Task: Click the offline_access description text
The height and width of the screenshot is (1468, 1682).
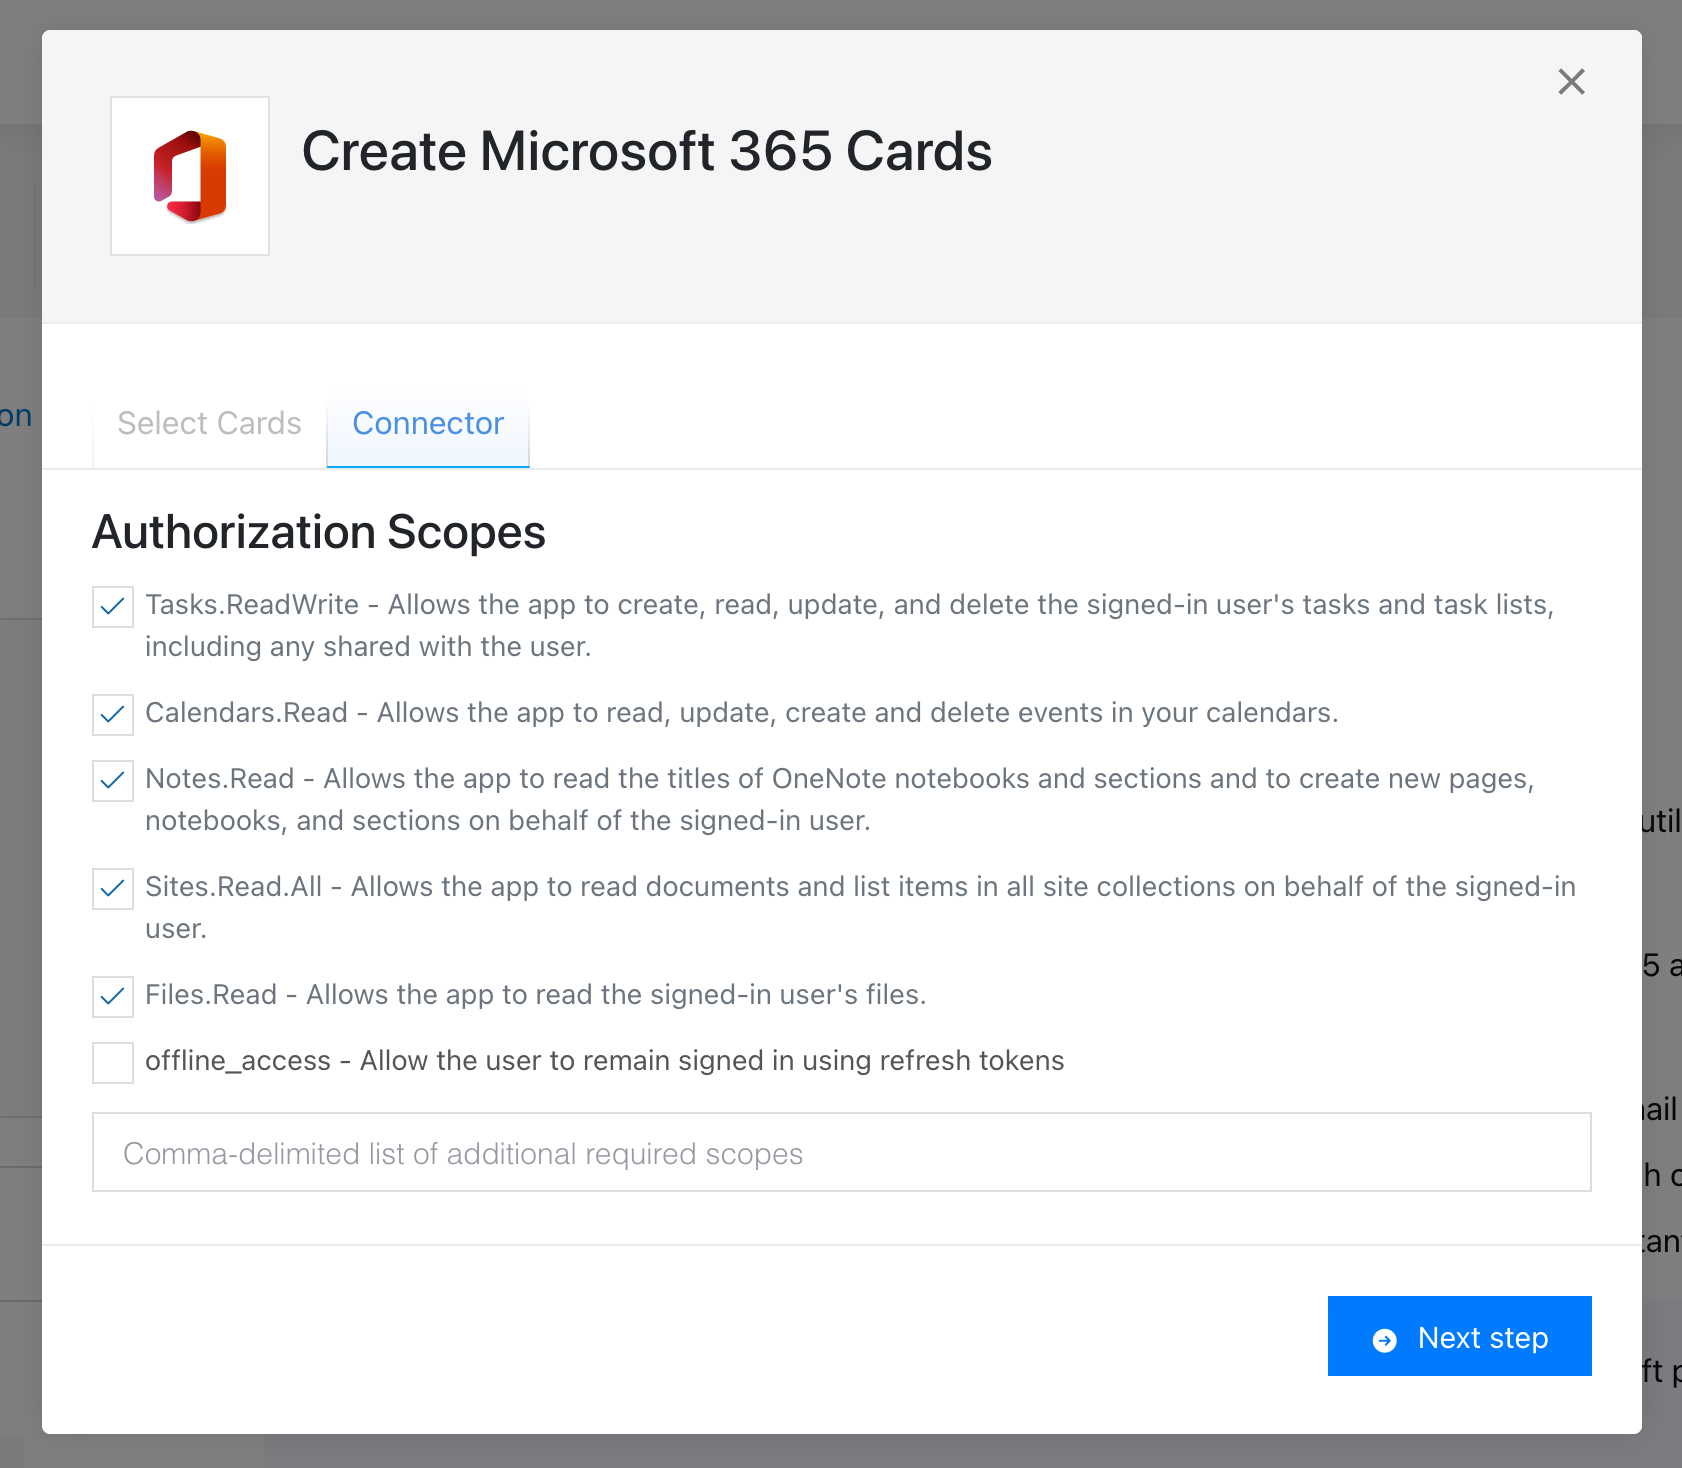Action: pyautogui.click(x=604, y=1060)
